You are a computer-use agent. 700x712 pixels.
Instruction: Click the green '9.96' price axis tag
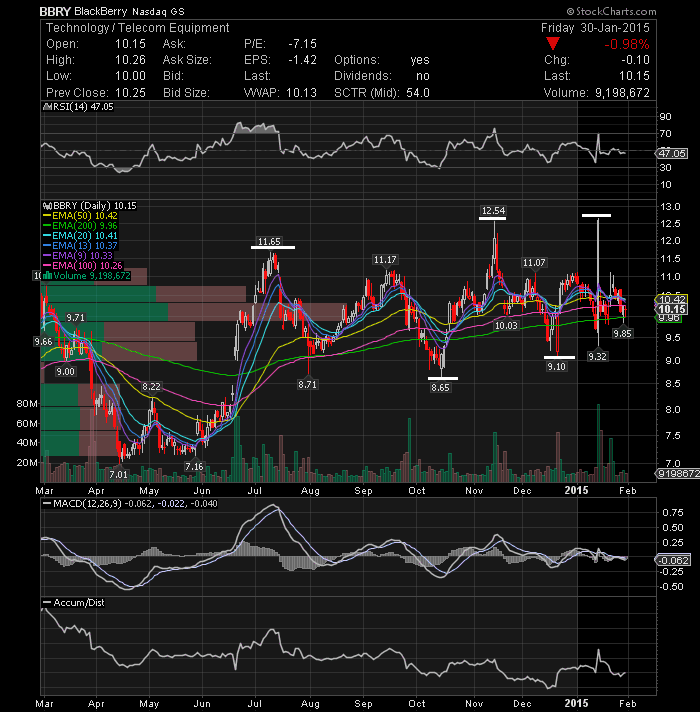click(669, 318)
